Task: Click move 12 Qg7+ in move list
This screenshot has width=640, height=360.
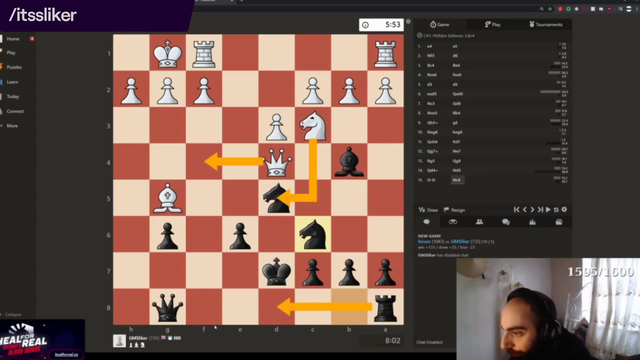Action: click(433, 151)
